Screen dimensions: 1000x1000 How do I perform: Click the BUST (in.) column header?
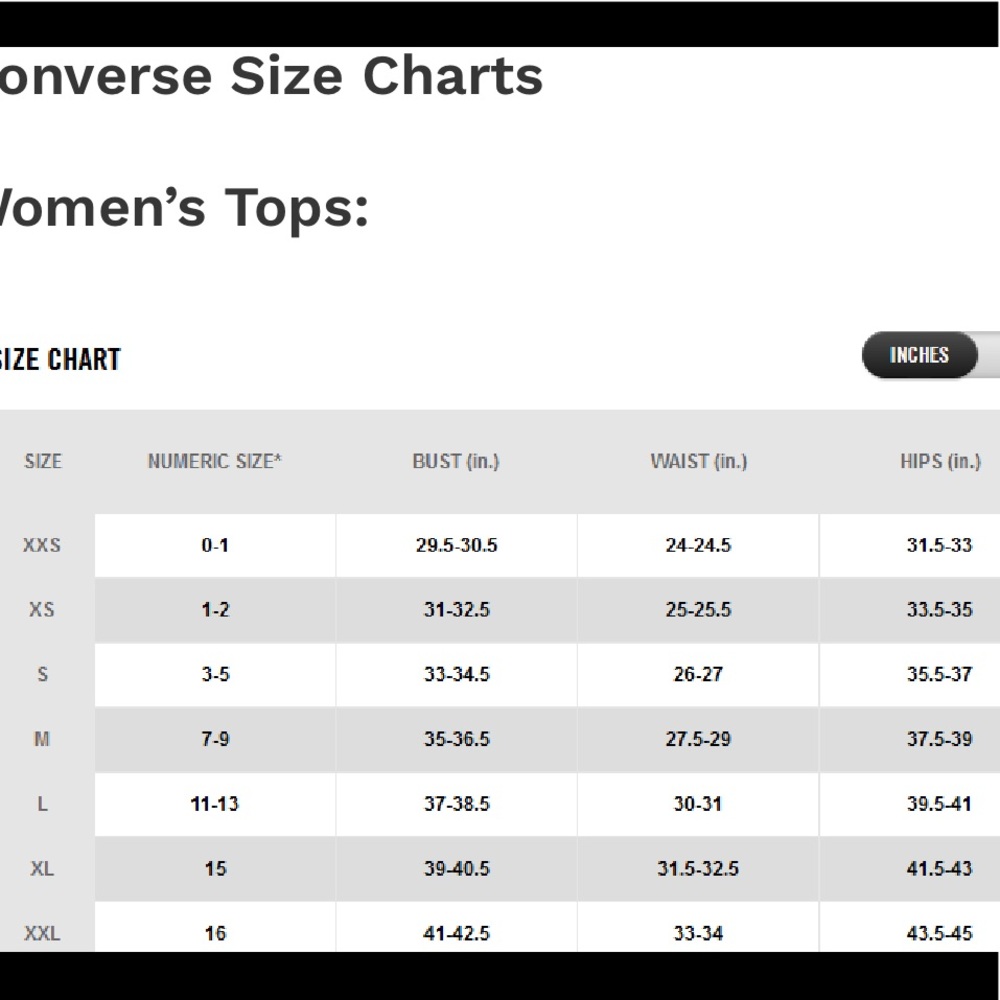(456, 461)
